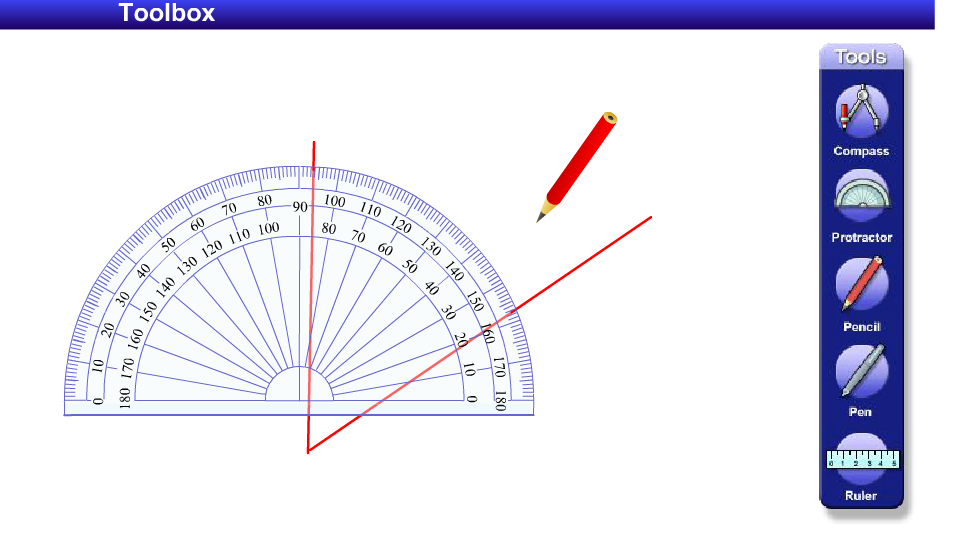Select the Compass tool icon

tap(862, 111)
